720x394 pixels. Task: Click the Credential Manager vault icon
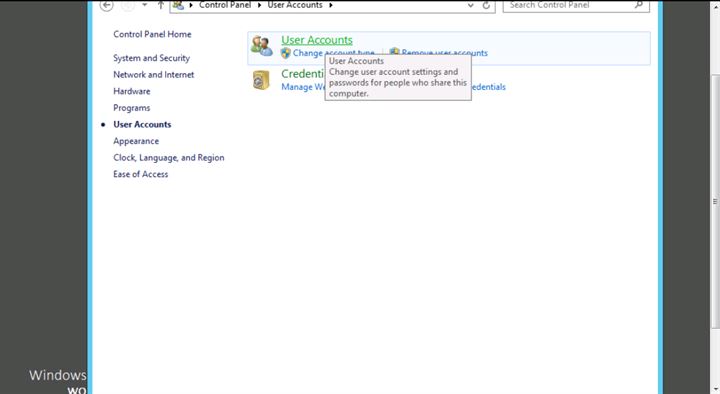click(261, 80)
